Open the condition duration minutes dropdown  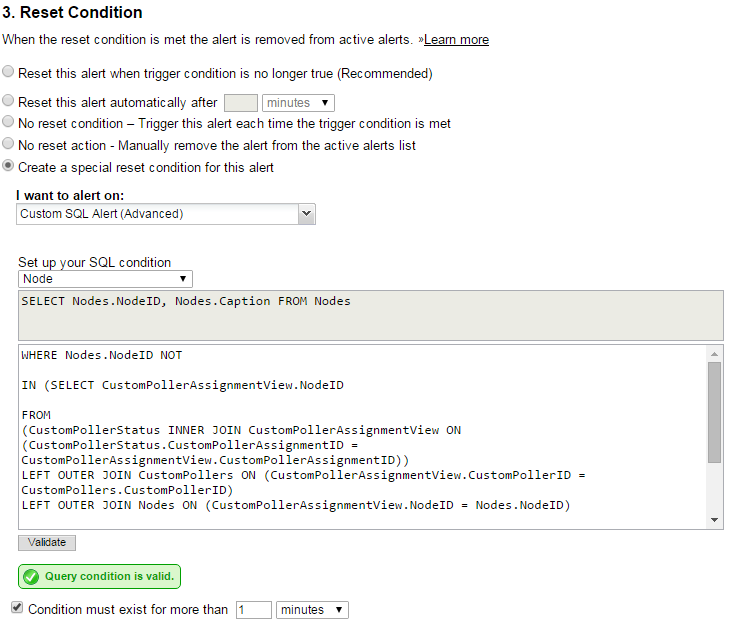pyautogui.click(x=312, y=610)
